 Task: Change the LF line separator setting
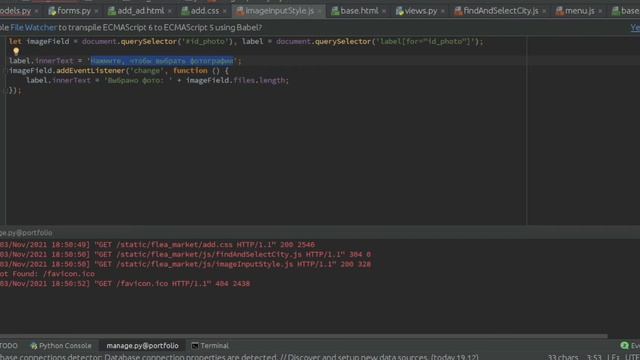pos(613,357)
